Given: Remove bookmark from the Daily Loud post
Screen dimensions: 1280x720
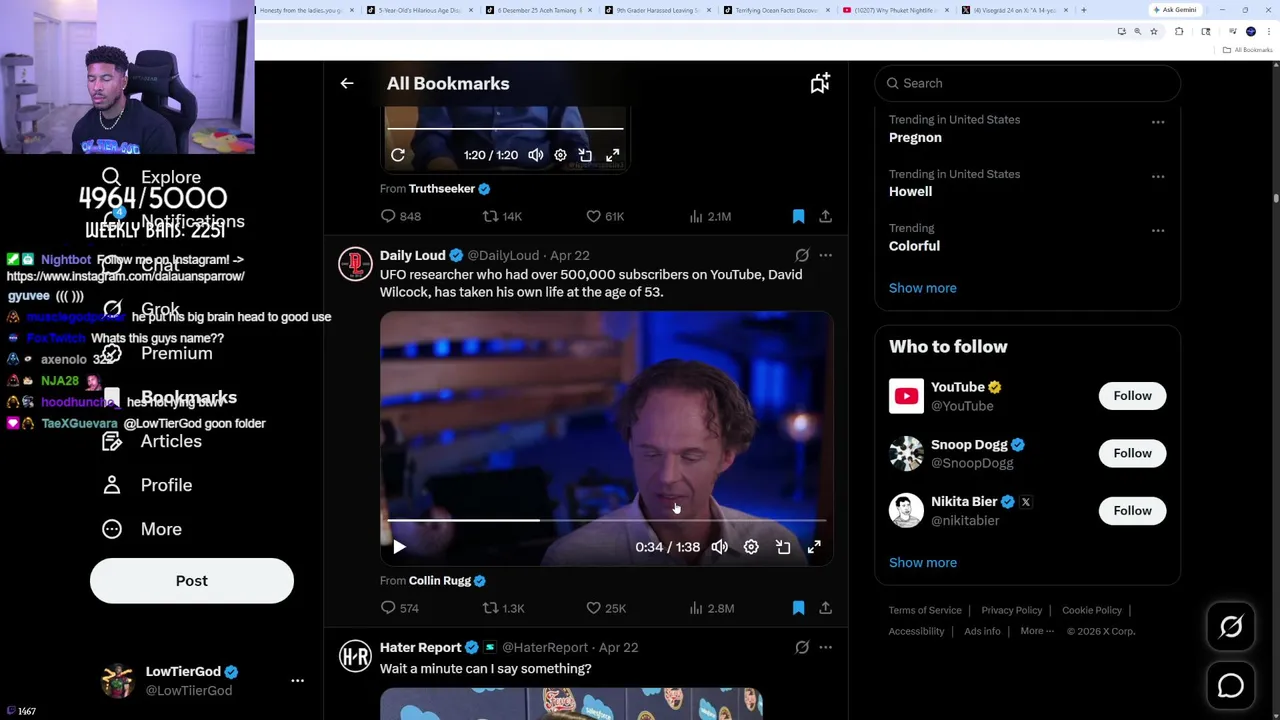Looking at the screenshot, I should [x=798, y=608].
